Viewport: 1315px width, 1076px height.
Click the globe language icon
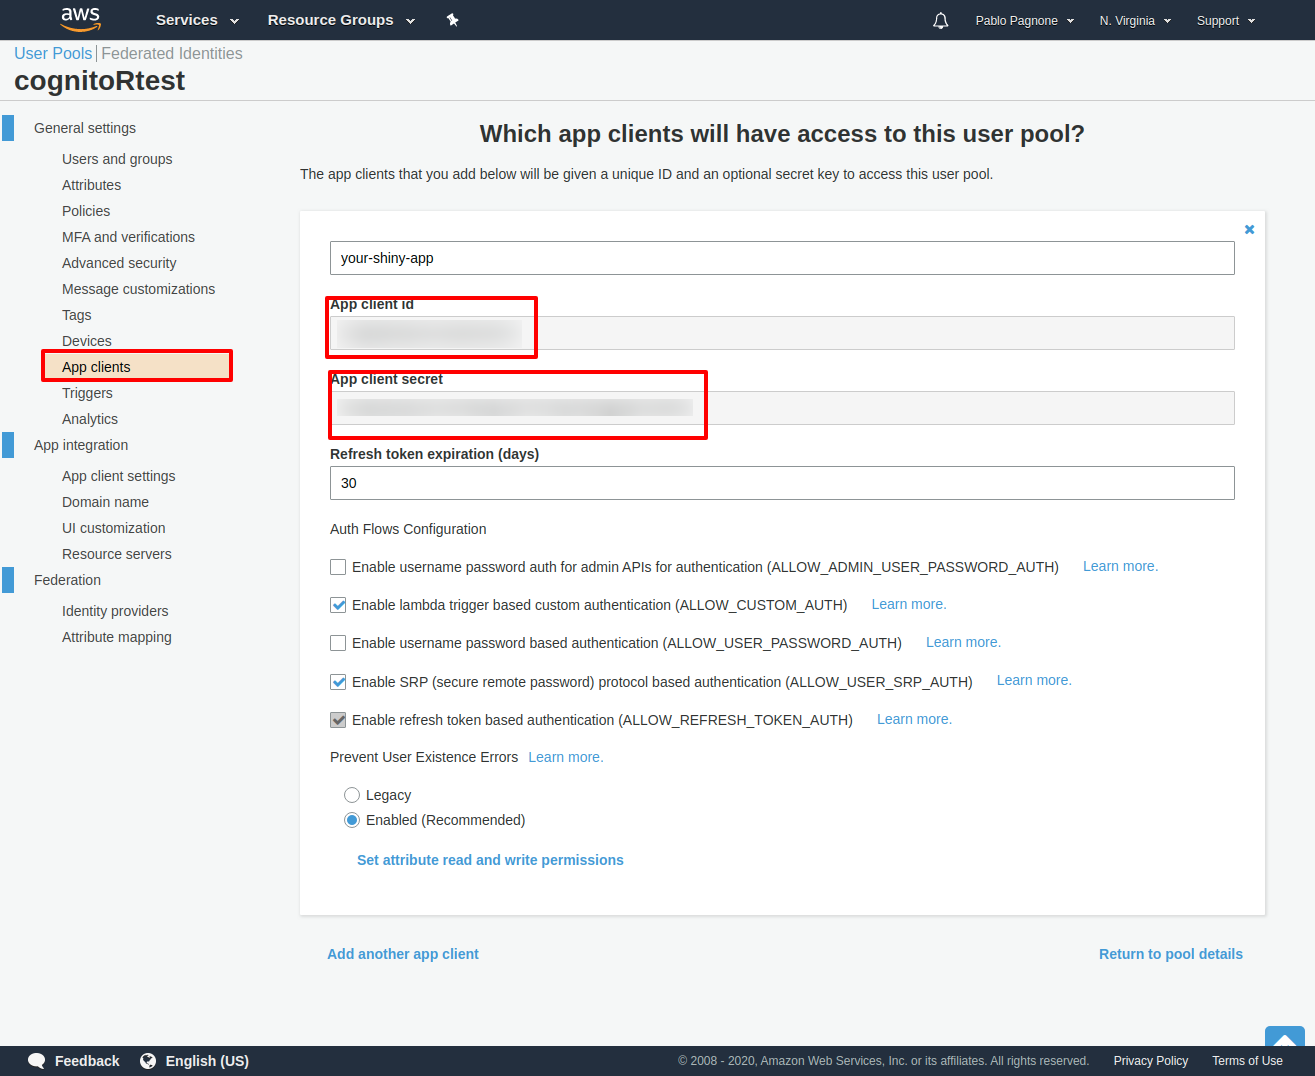[148, 1061]
